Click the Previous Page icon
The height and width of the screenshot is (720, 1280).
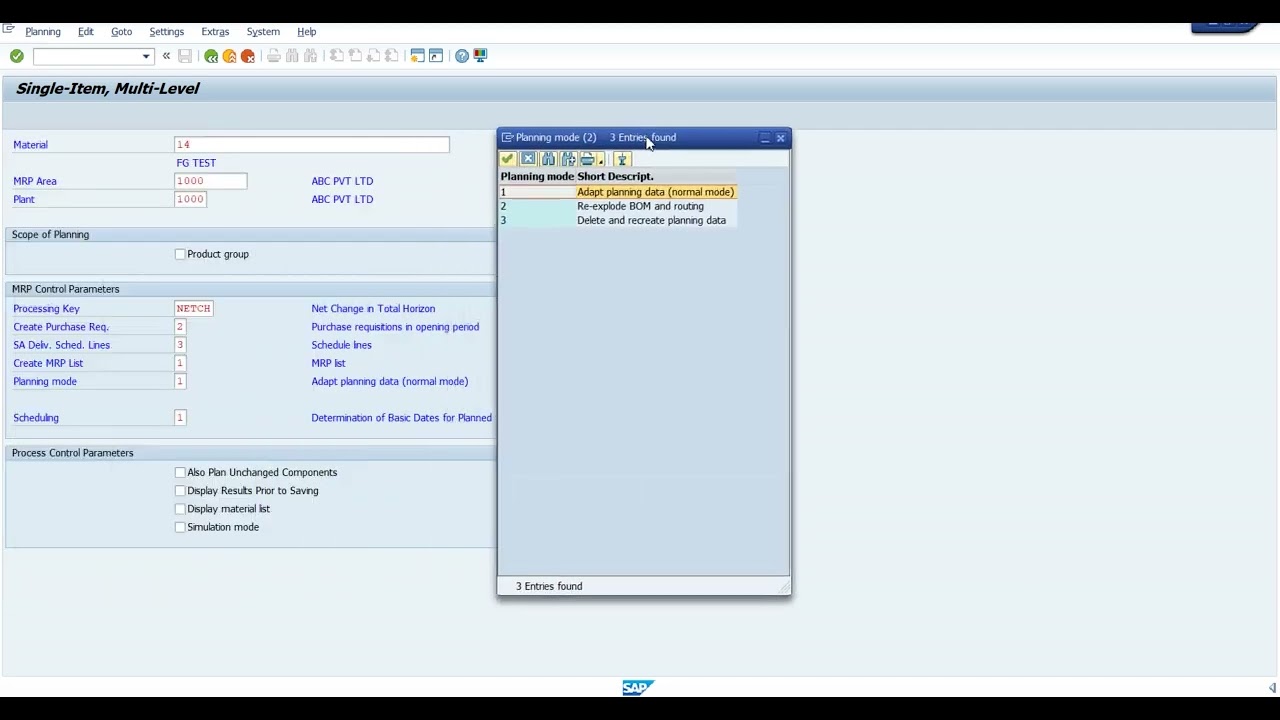coord(355,56)
